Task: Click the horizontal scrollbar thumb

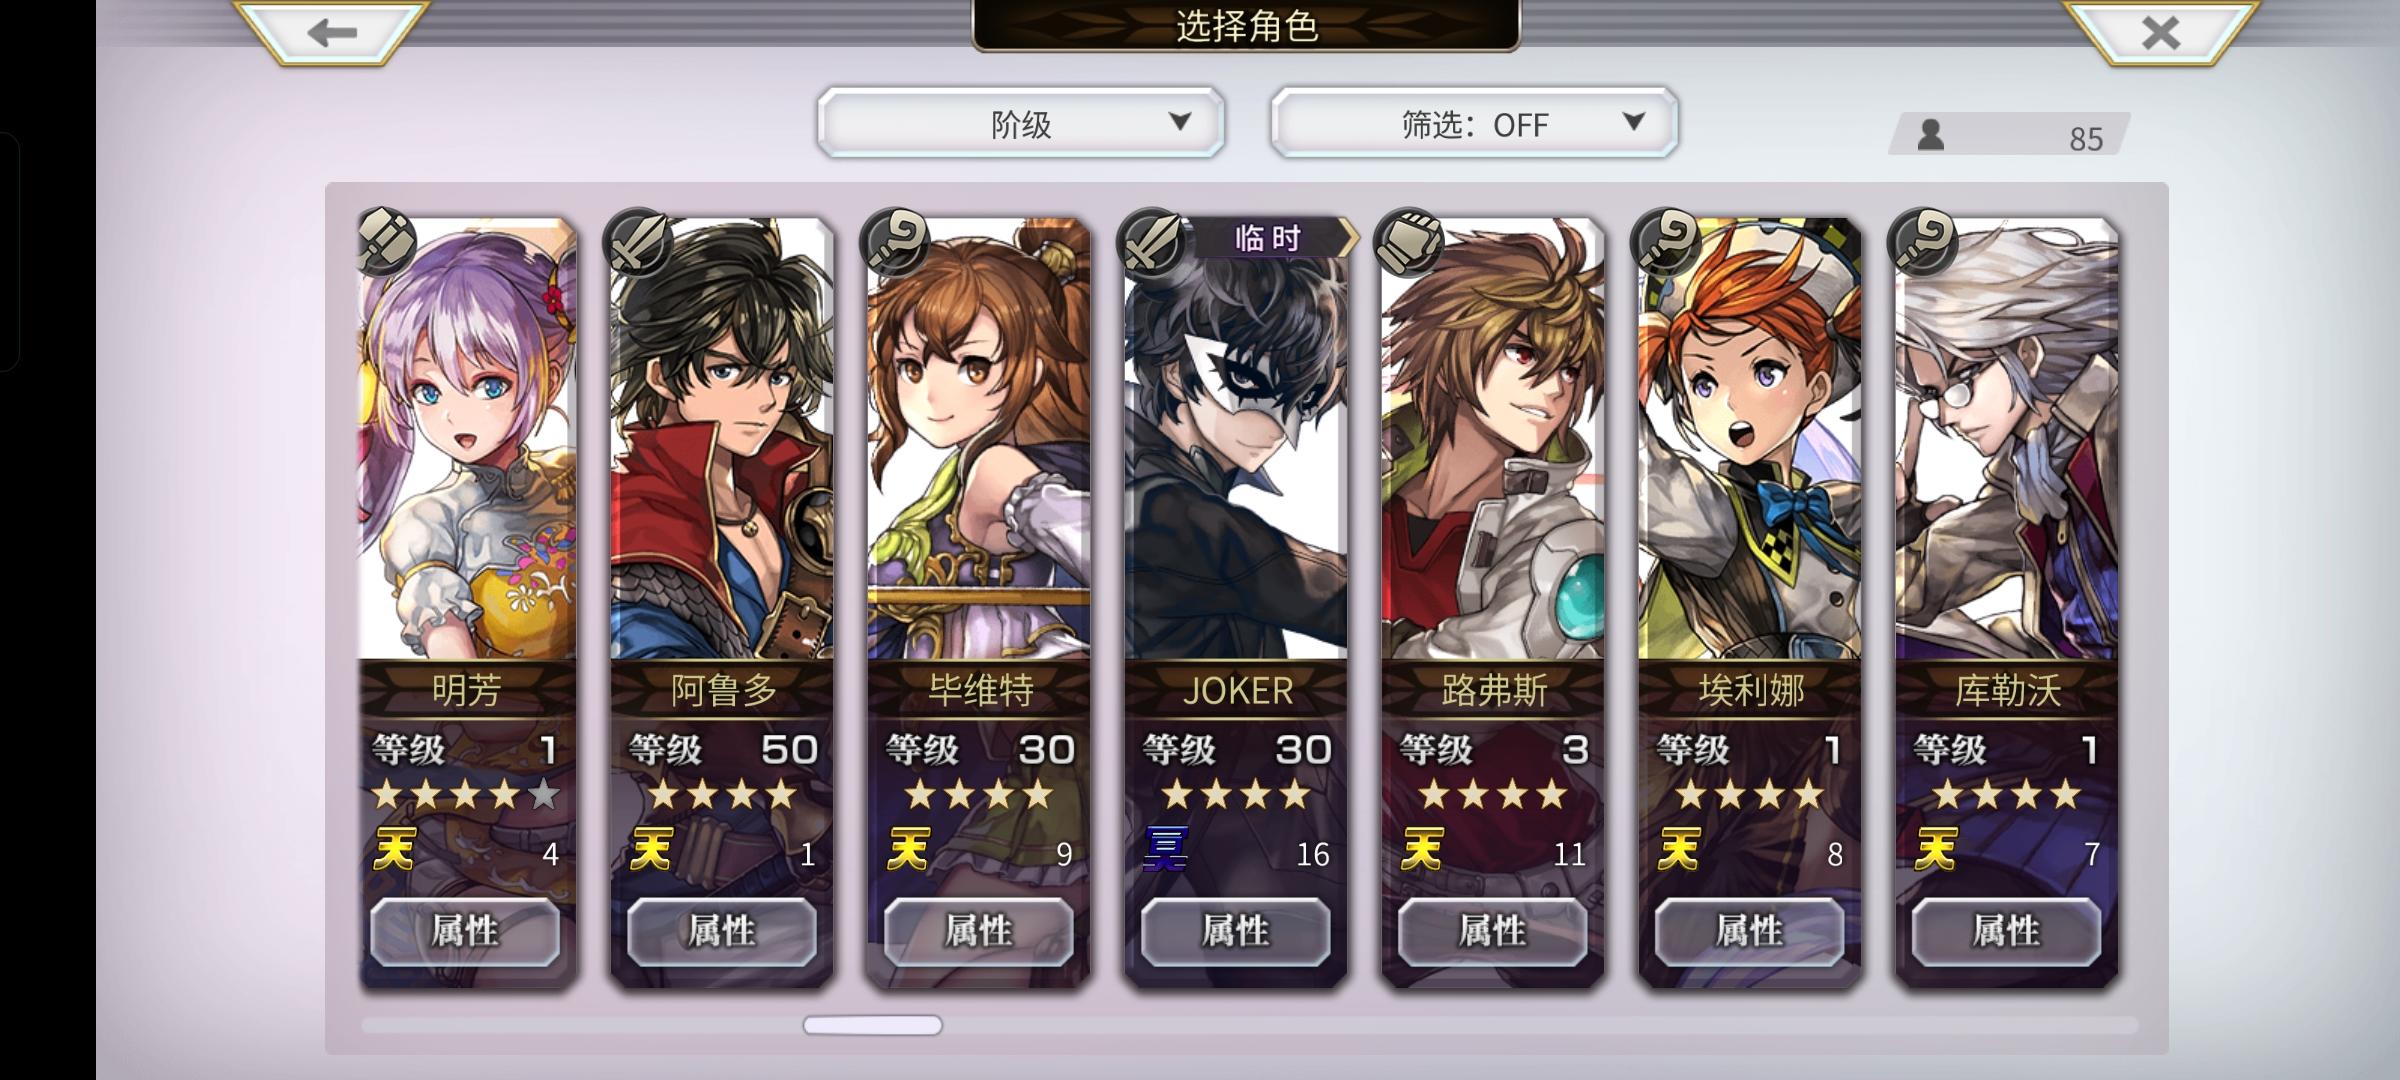Action: click(873, 1025)
